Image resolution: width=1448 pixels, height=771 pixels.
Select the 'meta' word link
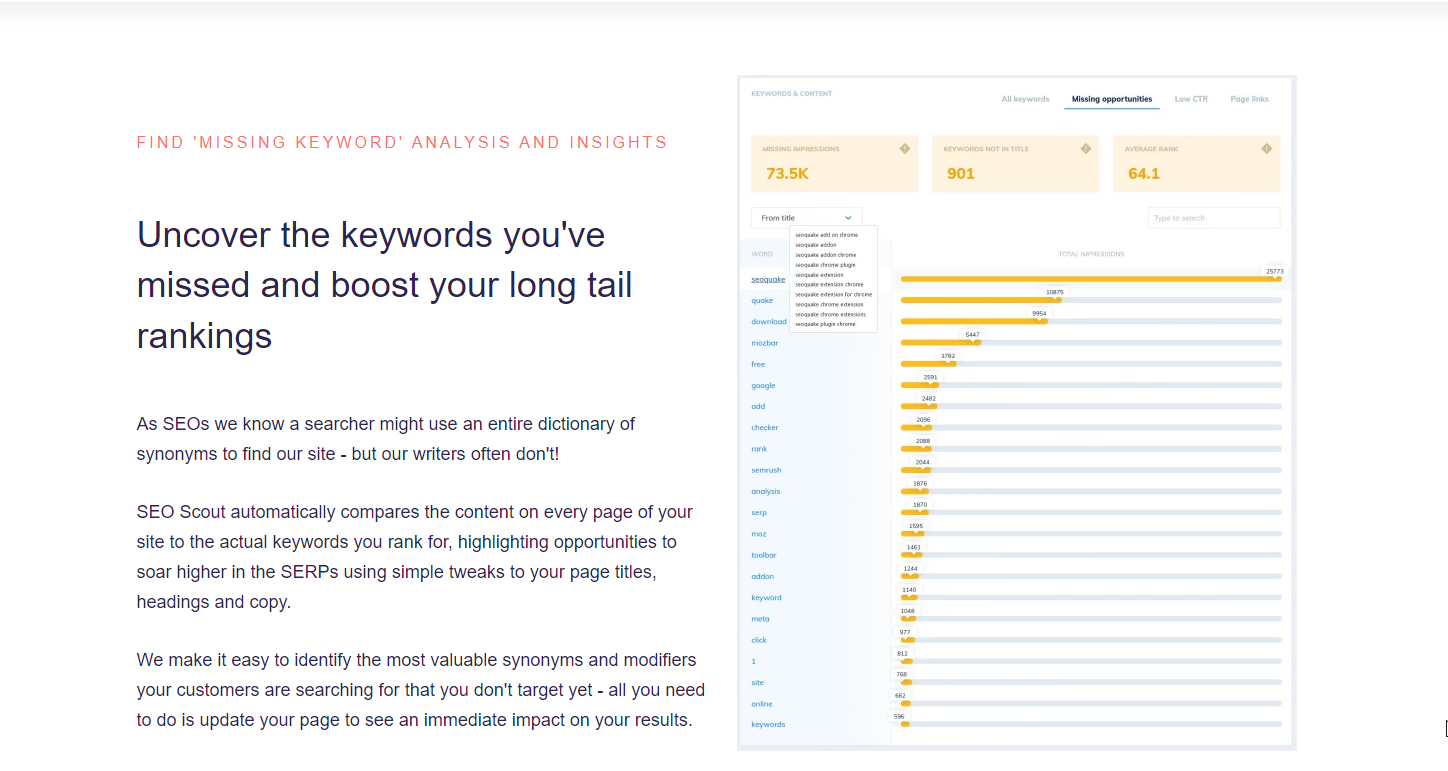(x=760, y=619)
